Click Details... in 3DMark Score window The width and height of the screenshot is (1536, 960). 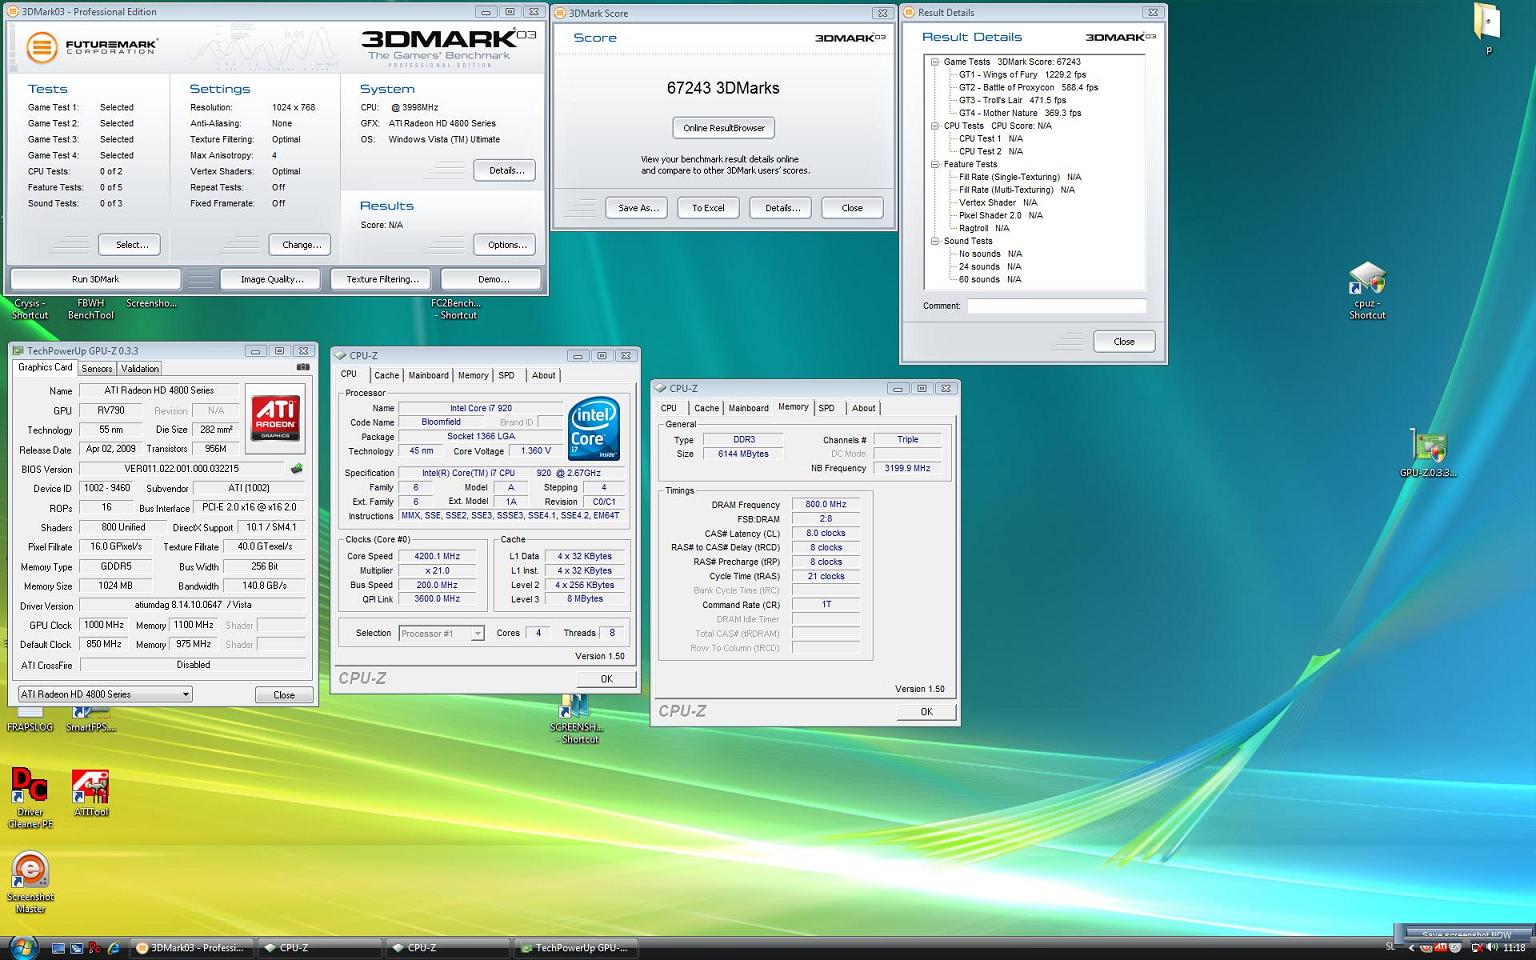782,208
